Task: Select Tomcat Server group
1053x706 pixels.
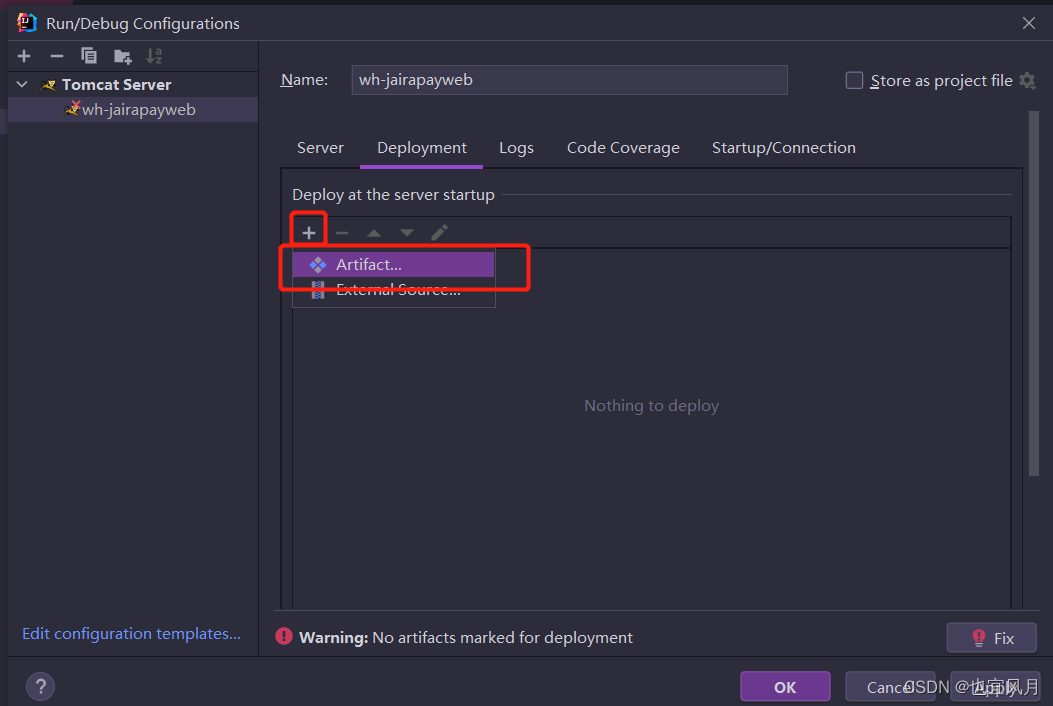Action: [116, 85]
